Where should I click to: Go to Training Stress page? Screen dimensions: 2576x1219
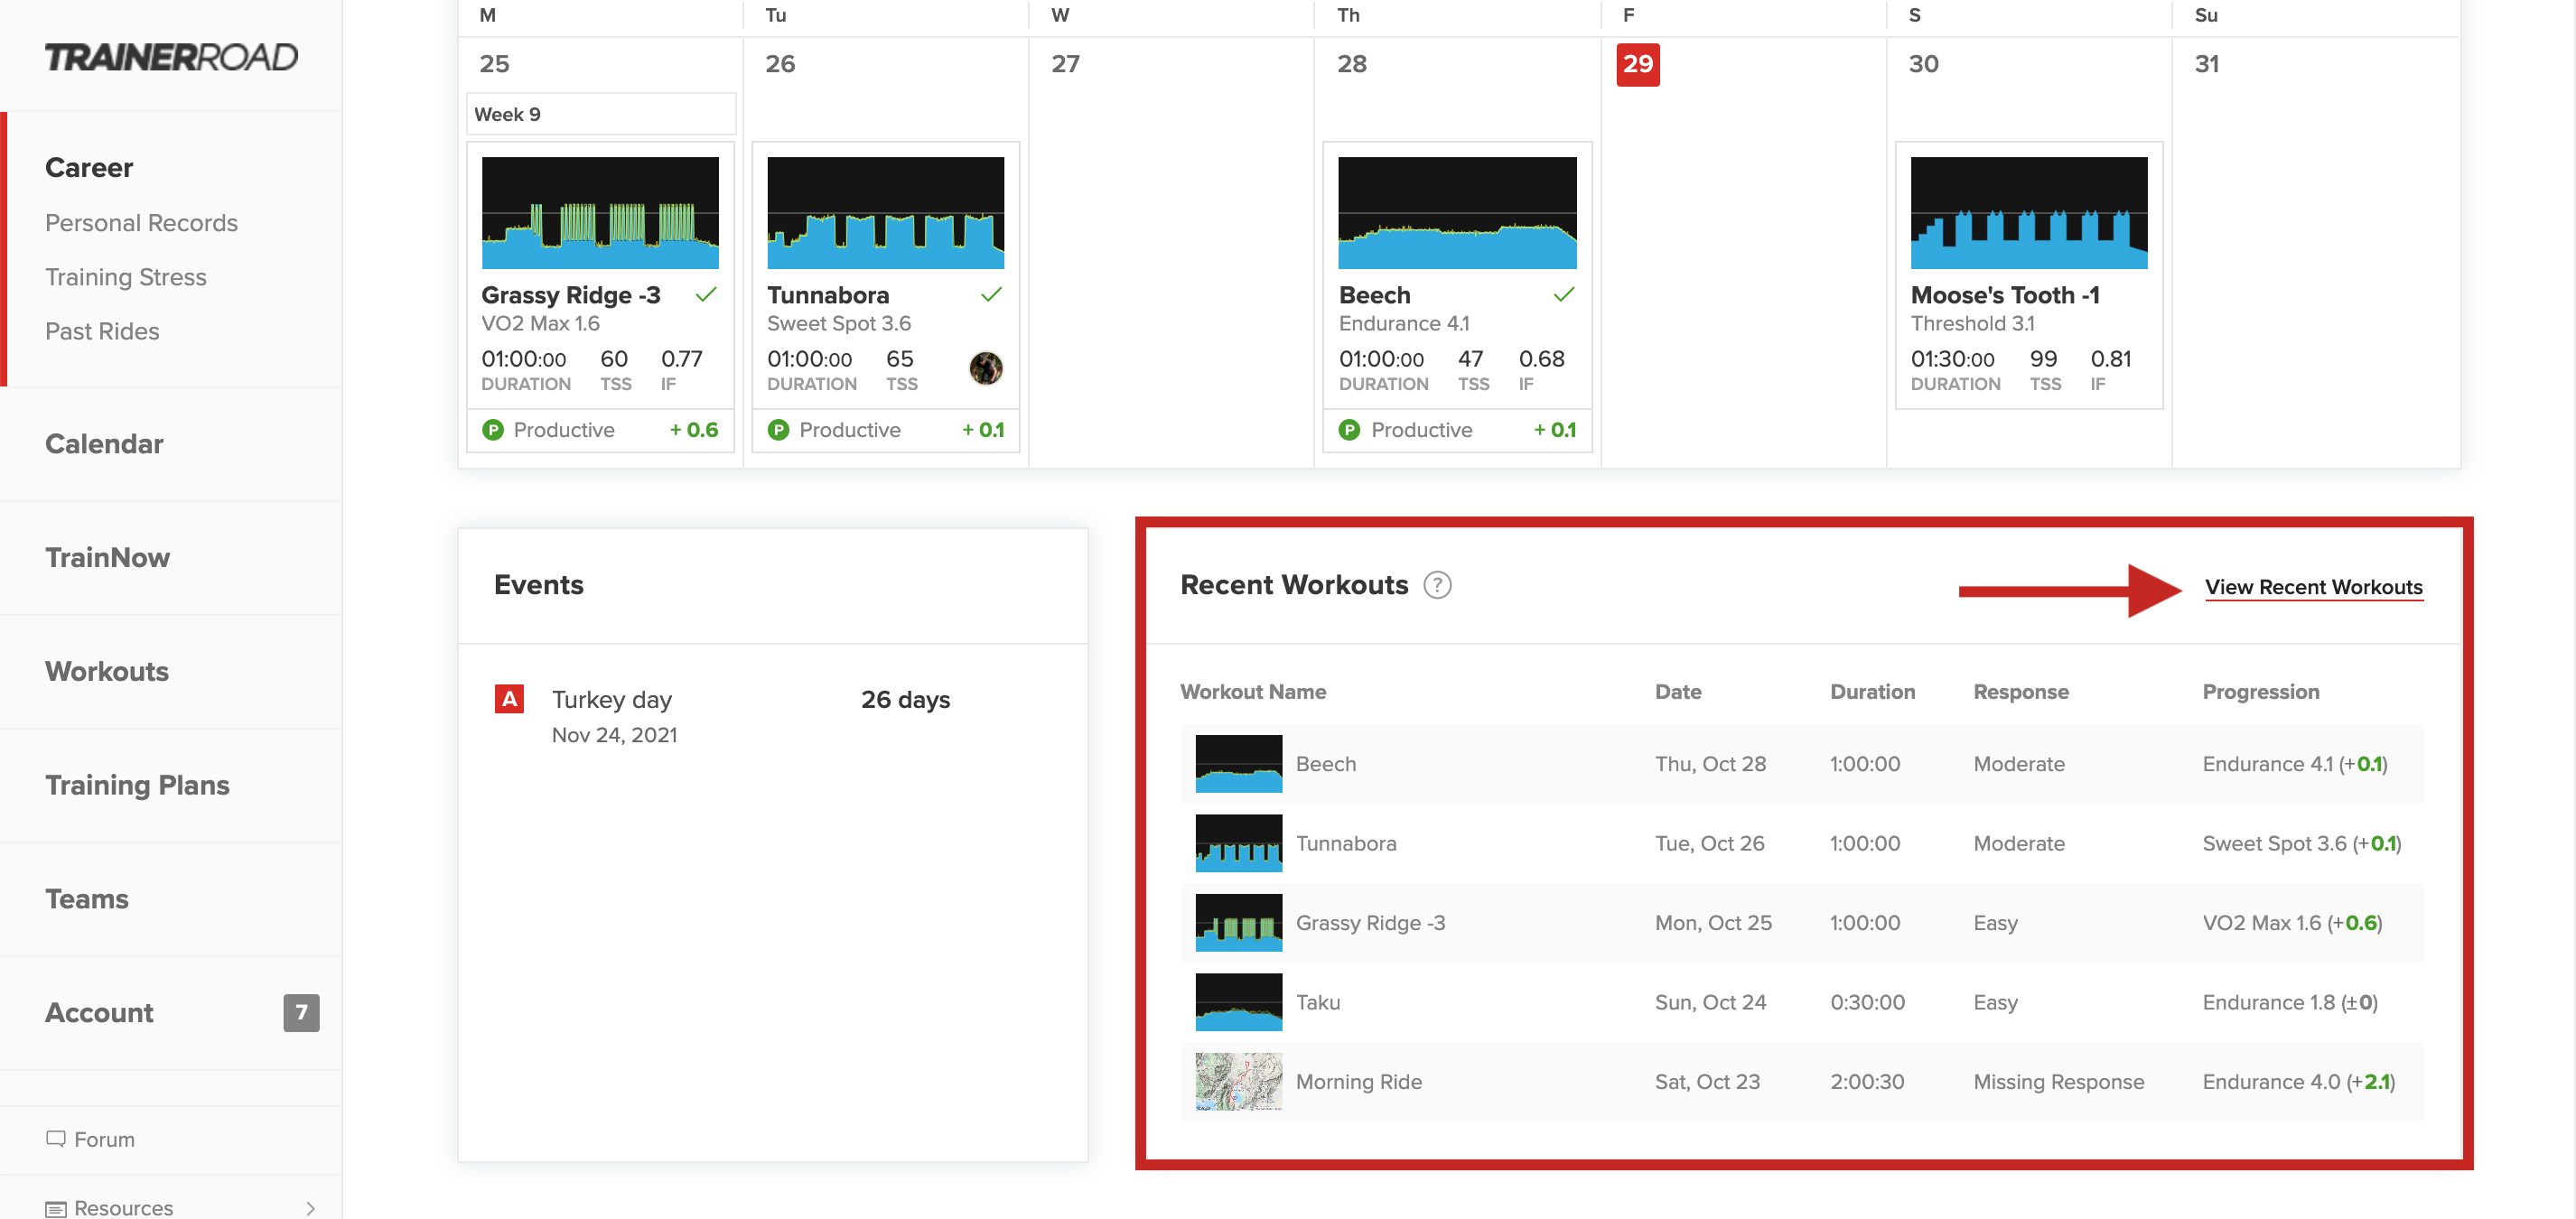126,276
